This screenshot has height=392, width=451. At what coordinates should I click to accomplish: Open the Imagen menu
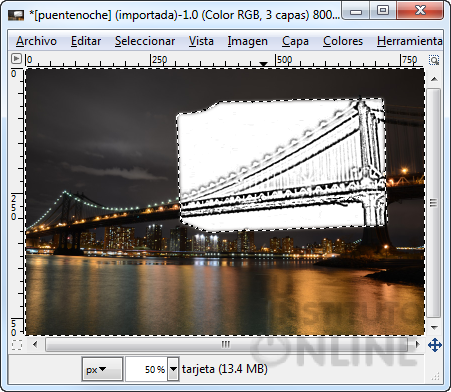click(x=247, y=41)
